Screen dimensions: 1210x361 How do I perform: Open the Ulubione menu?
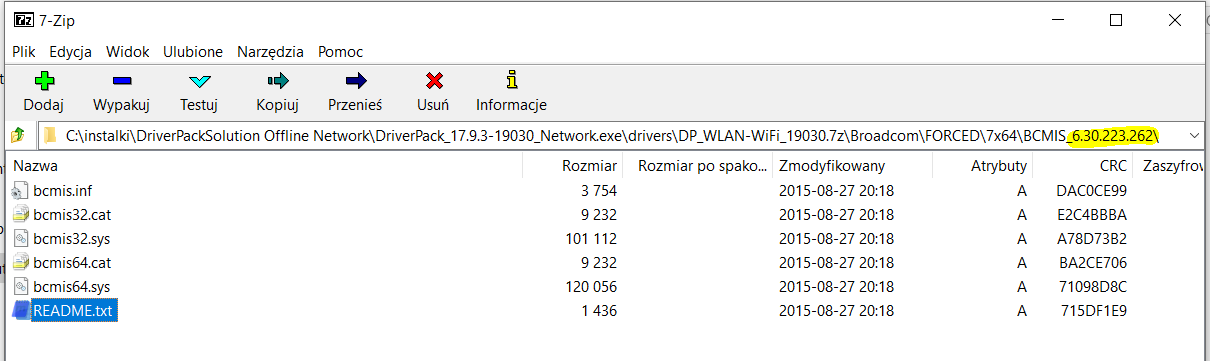click(x=193, y=51)
